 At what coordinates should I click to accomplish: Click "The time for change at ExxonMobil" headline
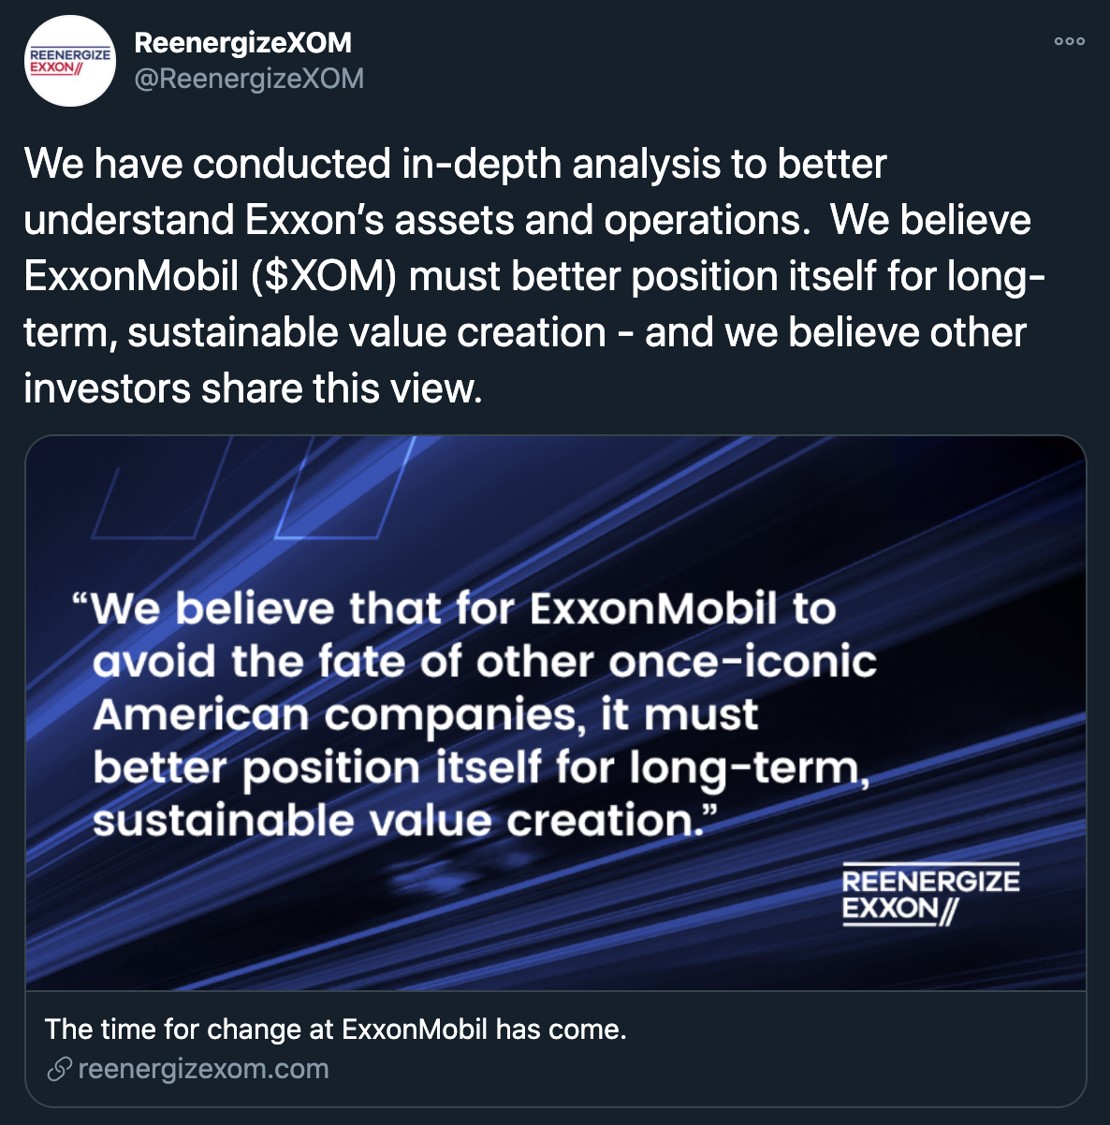[x=335, y=1029]
